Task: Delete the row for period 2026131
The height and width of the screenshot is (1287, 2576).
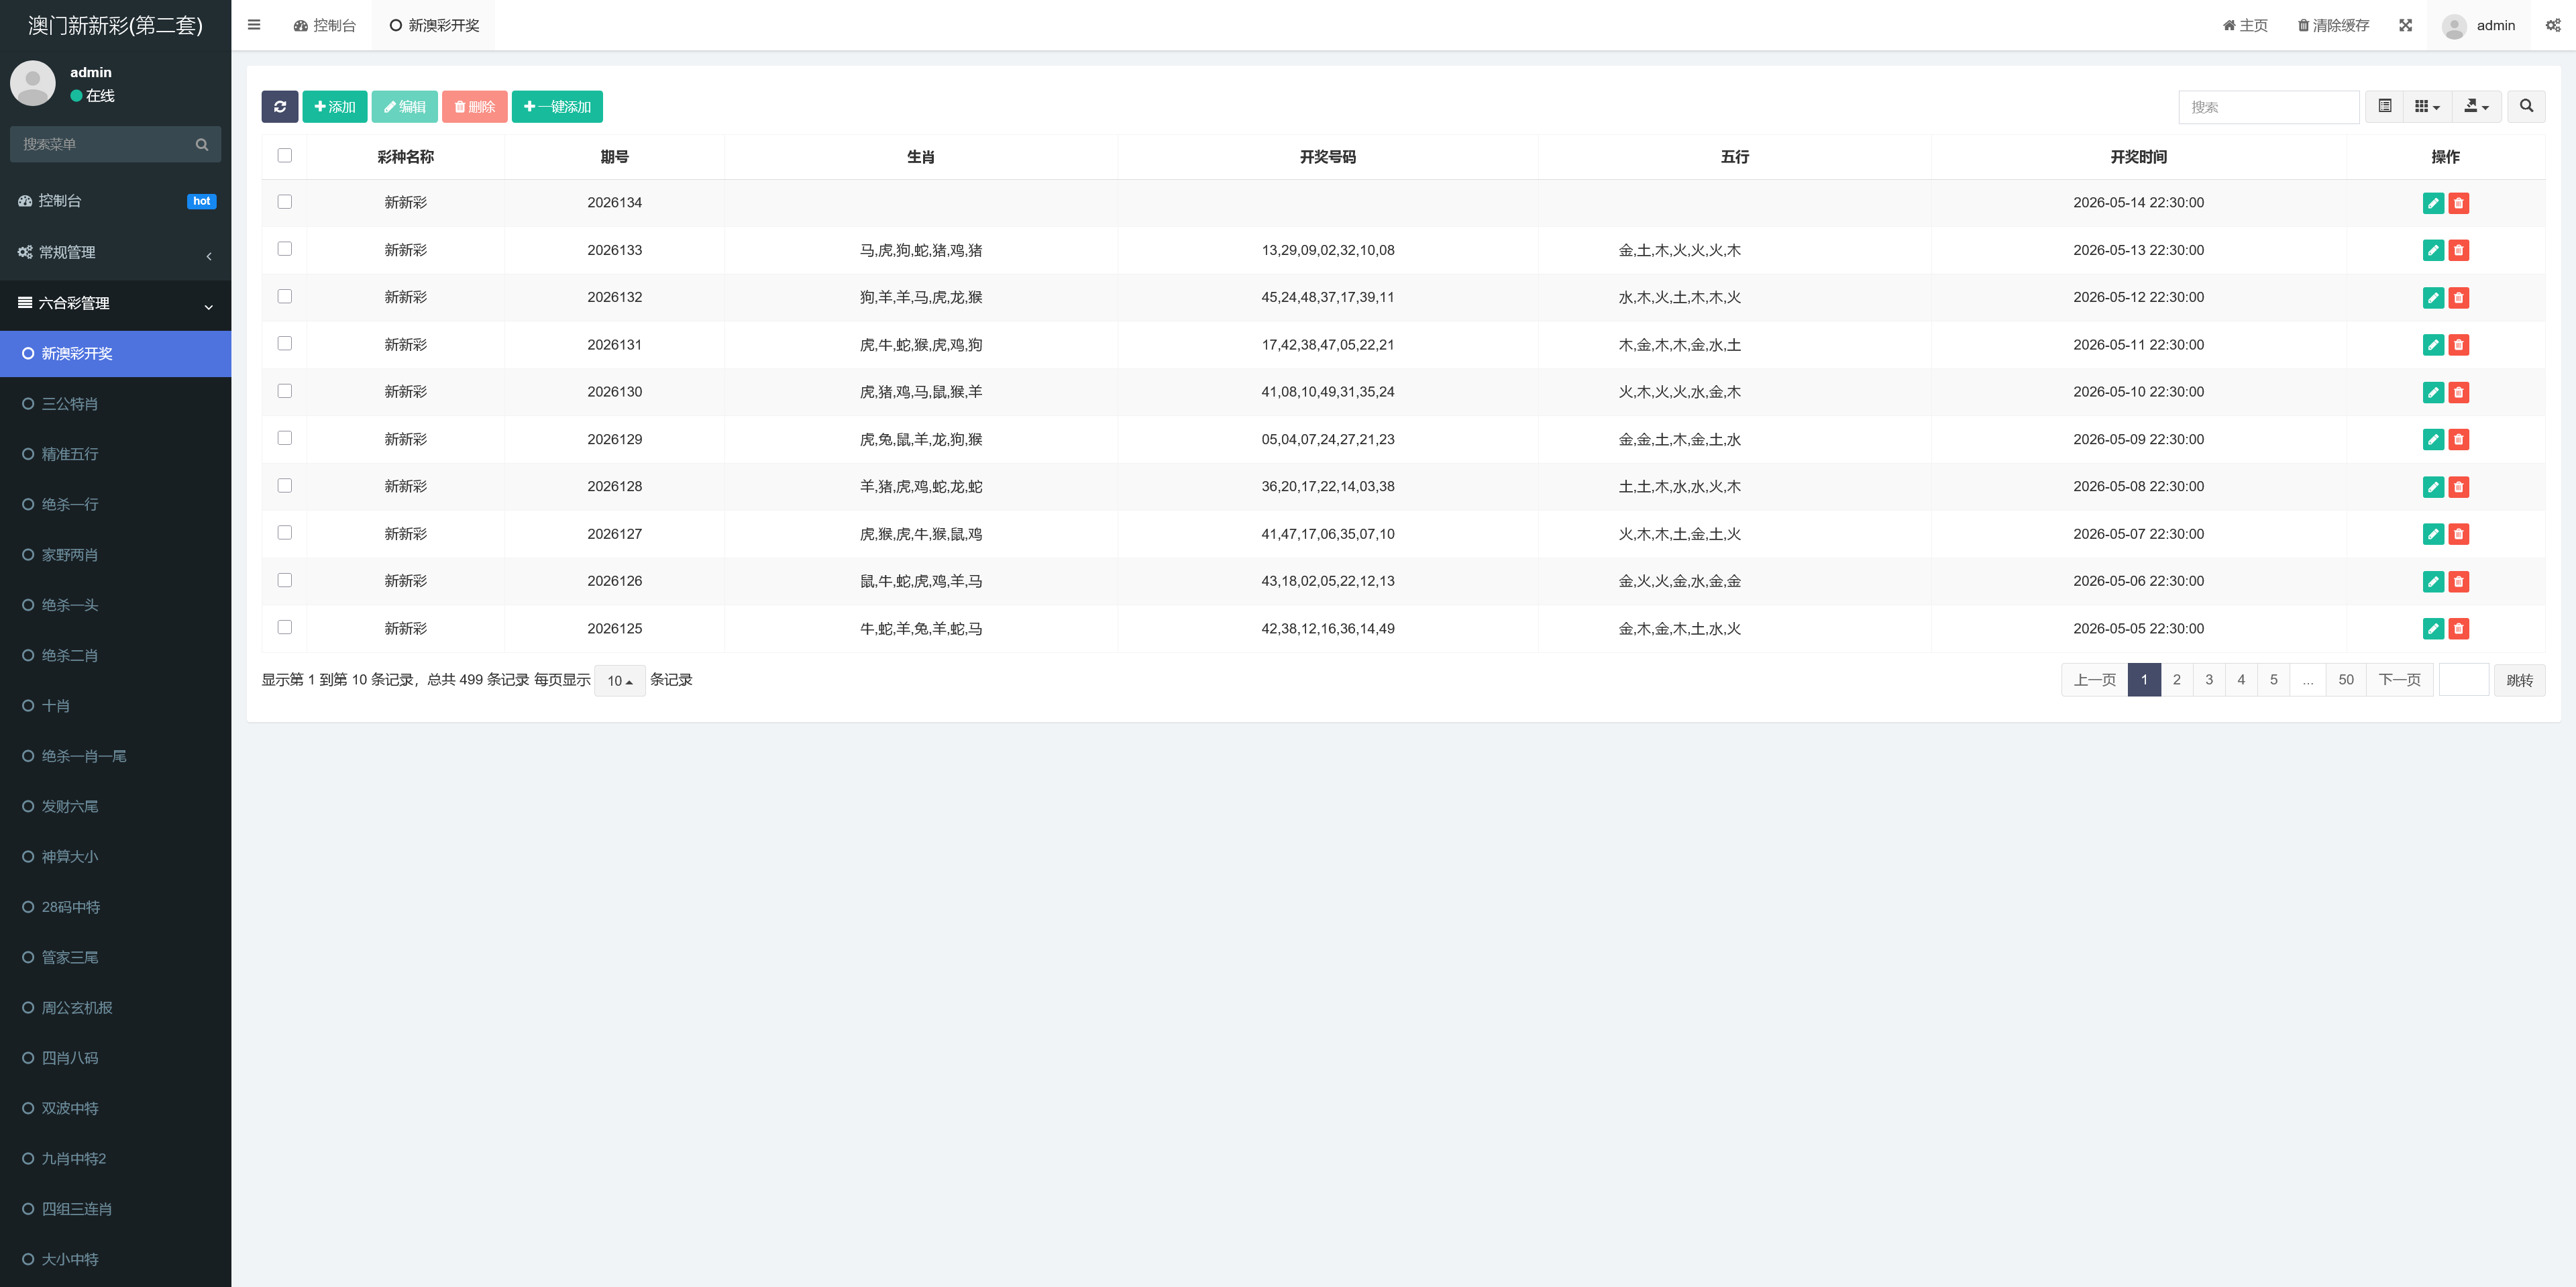Action: [2458, 345]
